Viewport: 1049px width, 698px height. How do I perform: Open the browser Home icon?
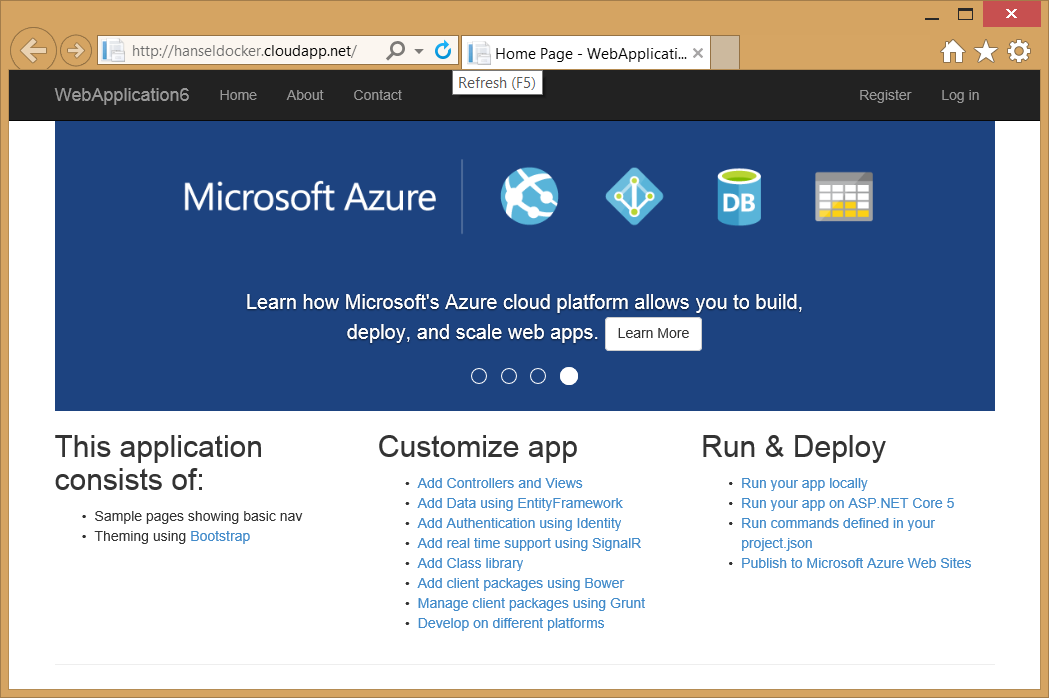click(x=953, y=51)
